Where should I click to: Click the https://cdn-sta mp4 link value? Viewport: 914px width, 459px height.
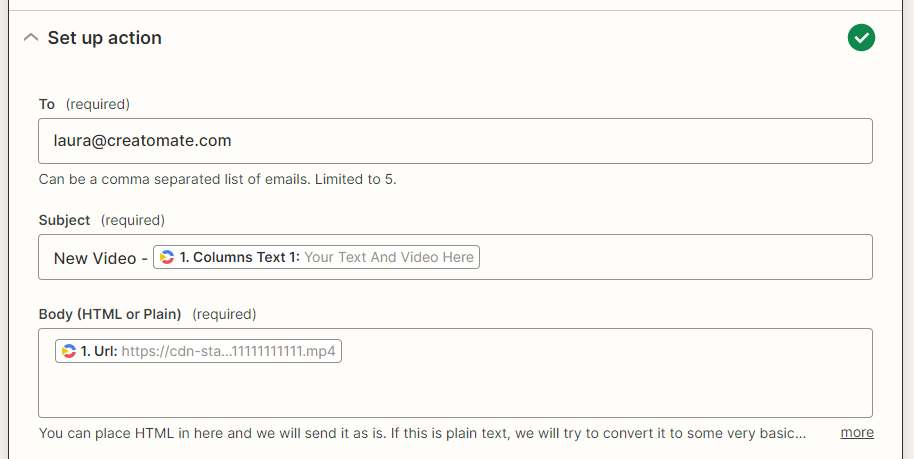228,351
